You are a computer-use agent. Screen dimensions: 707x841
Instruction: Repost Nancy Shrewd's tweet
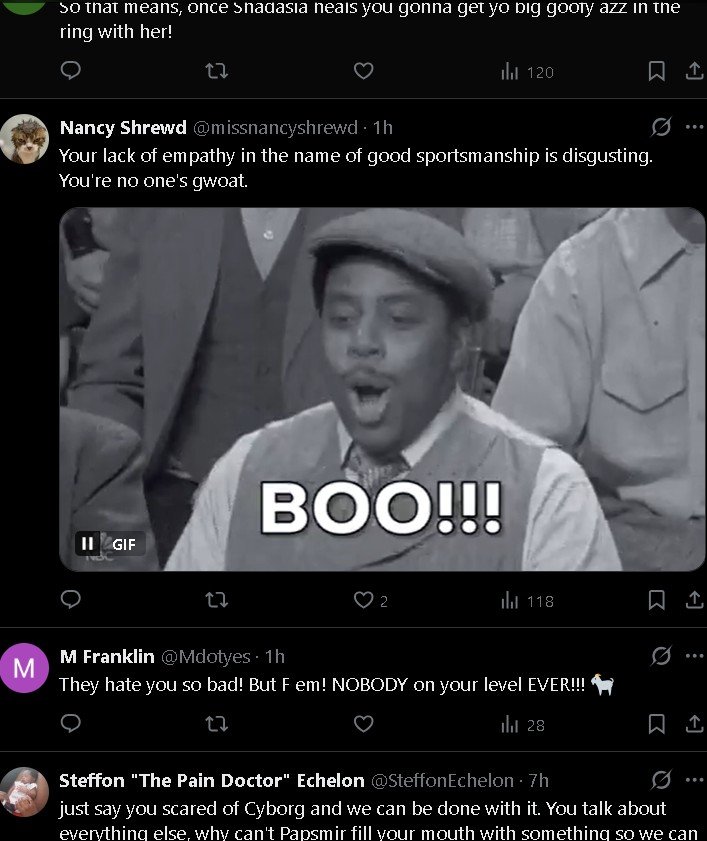coord(216,600)
